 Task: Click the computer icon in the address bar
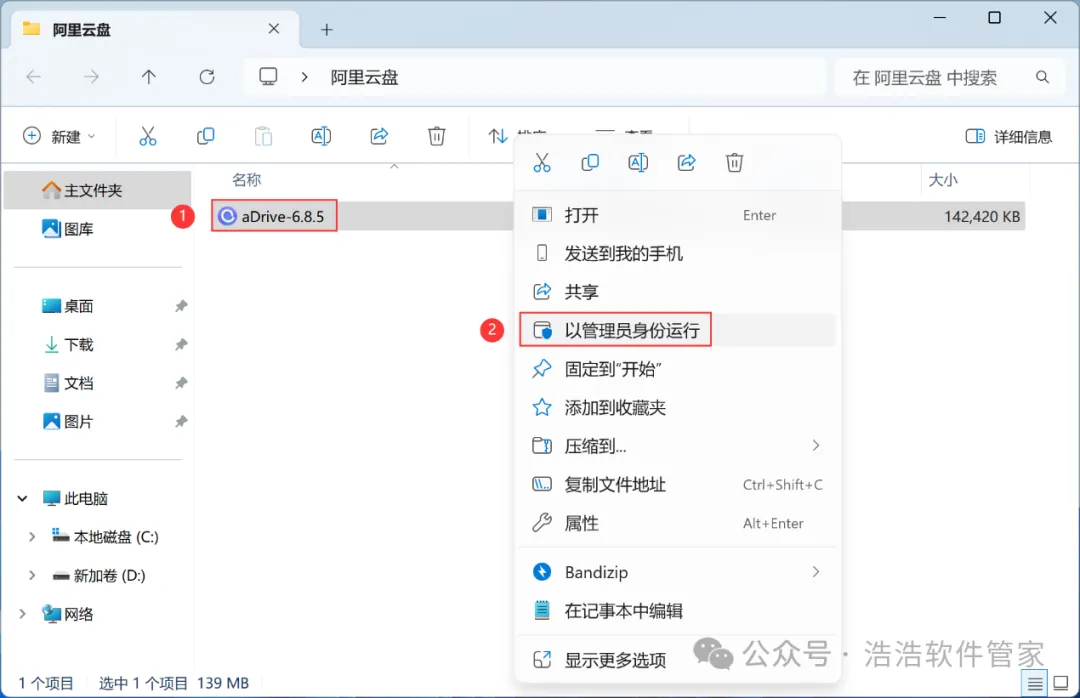(268, 76)
